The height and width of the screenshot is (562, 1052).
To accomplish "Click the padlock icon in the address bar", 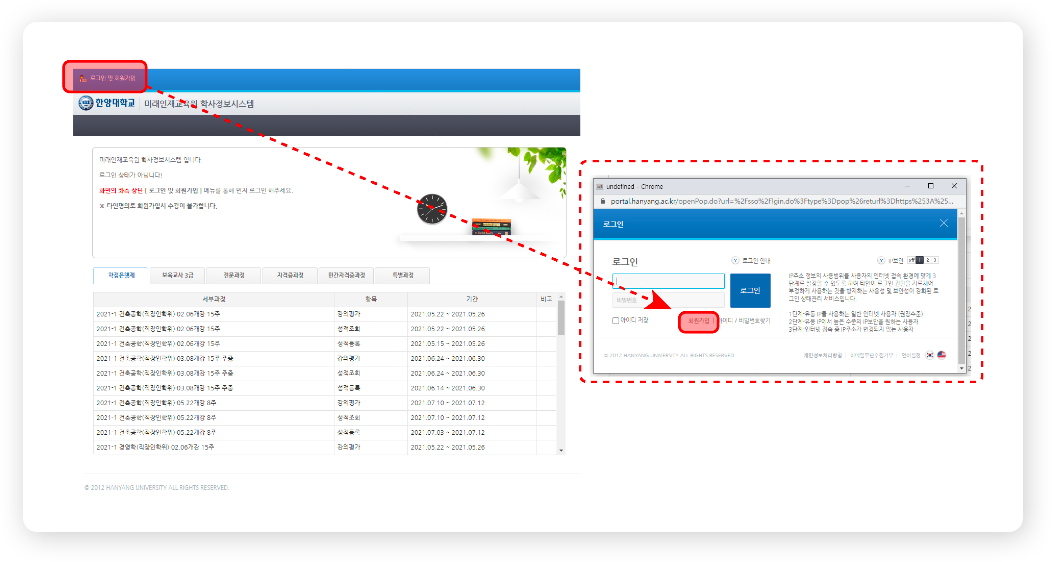I will [x=603, y=201].
